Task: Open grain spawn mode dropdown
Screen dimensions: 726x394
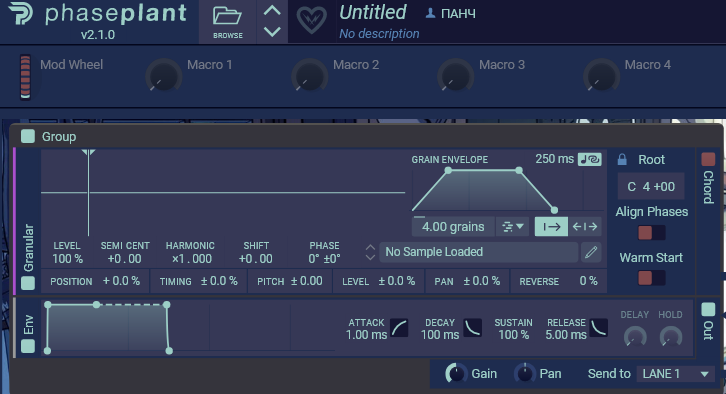Action: click(x=513, y=226)
